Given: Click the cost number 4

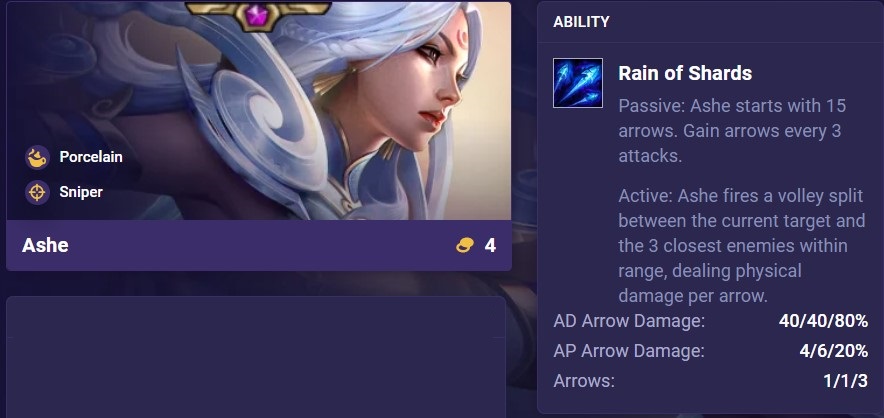Looking at the screenshot, I should point(490,245).
